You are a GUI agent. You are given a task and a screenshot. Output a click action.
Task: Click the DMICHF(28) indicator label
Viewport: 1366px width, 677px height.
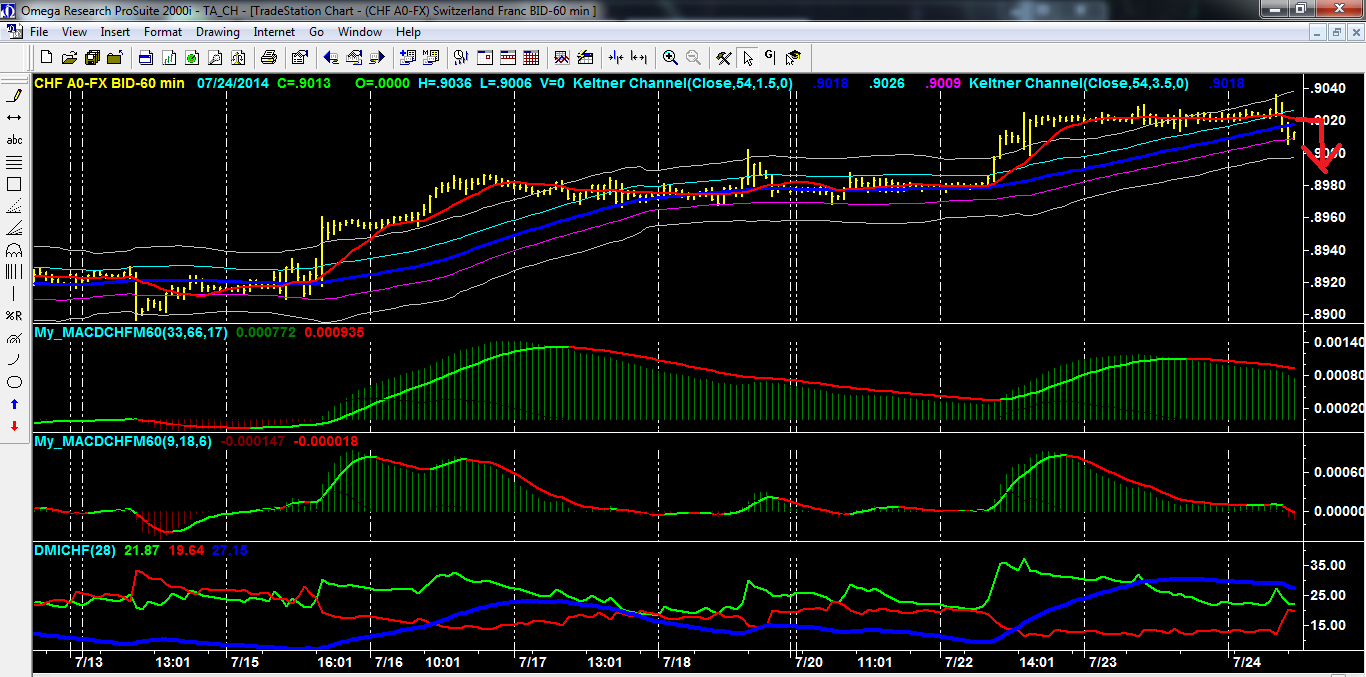pyautogui.click(x=73, y=551)
